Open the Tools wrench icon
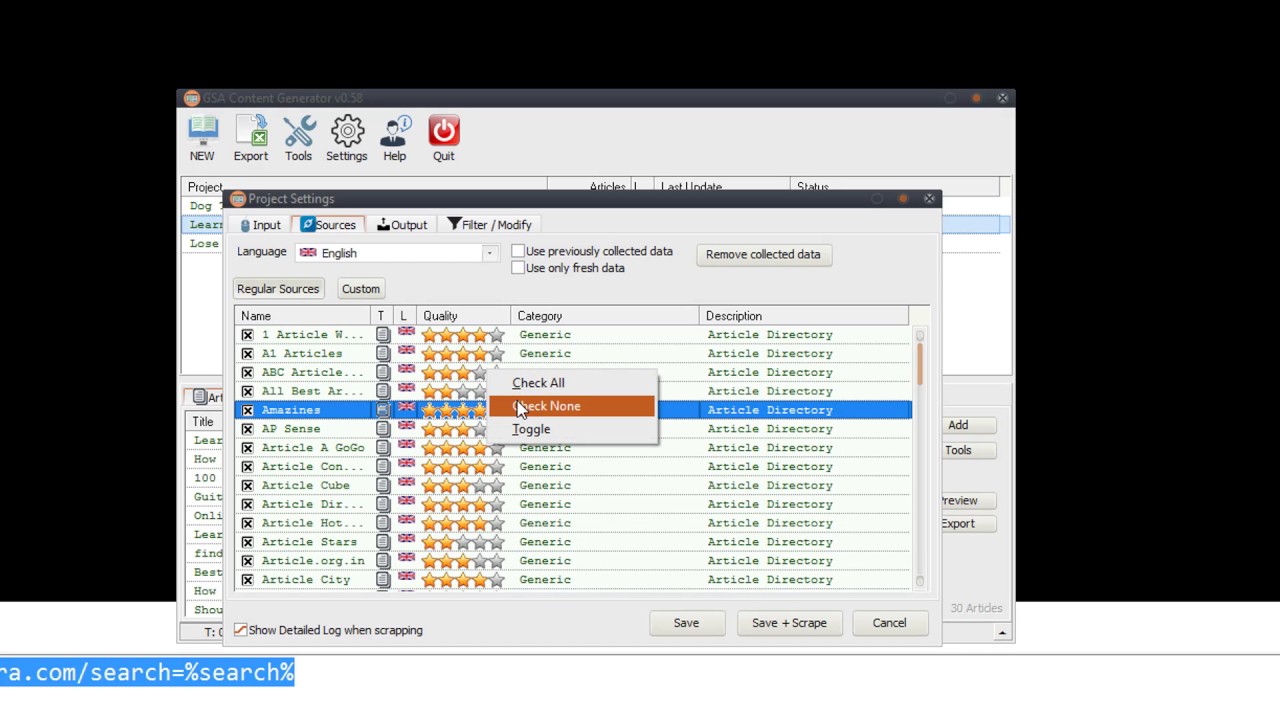Image resolution: width=1280 pixels, height=720 pixels. pos(299,138)
